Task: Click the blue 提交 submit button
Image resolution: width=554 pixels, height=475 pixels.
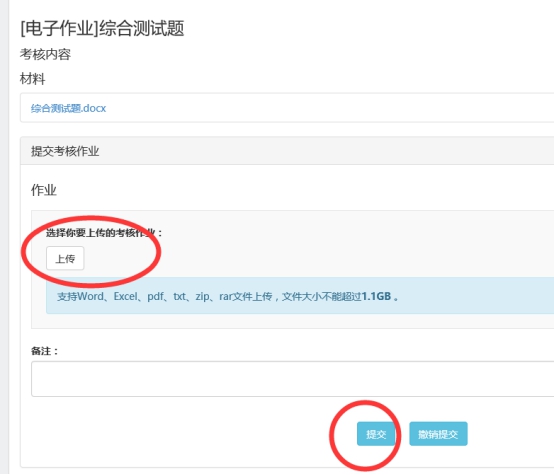Action: click(376, 434)
